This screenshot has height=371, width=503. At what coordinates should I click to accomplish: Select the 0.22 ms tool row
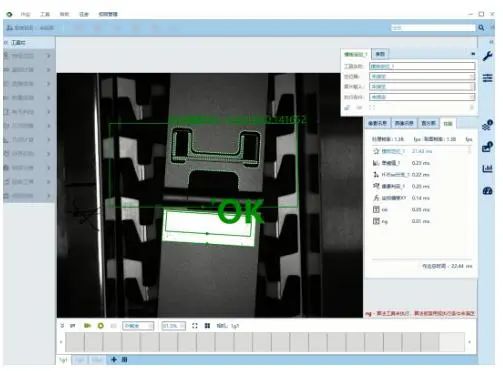420,175
